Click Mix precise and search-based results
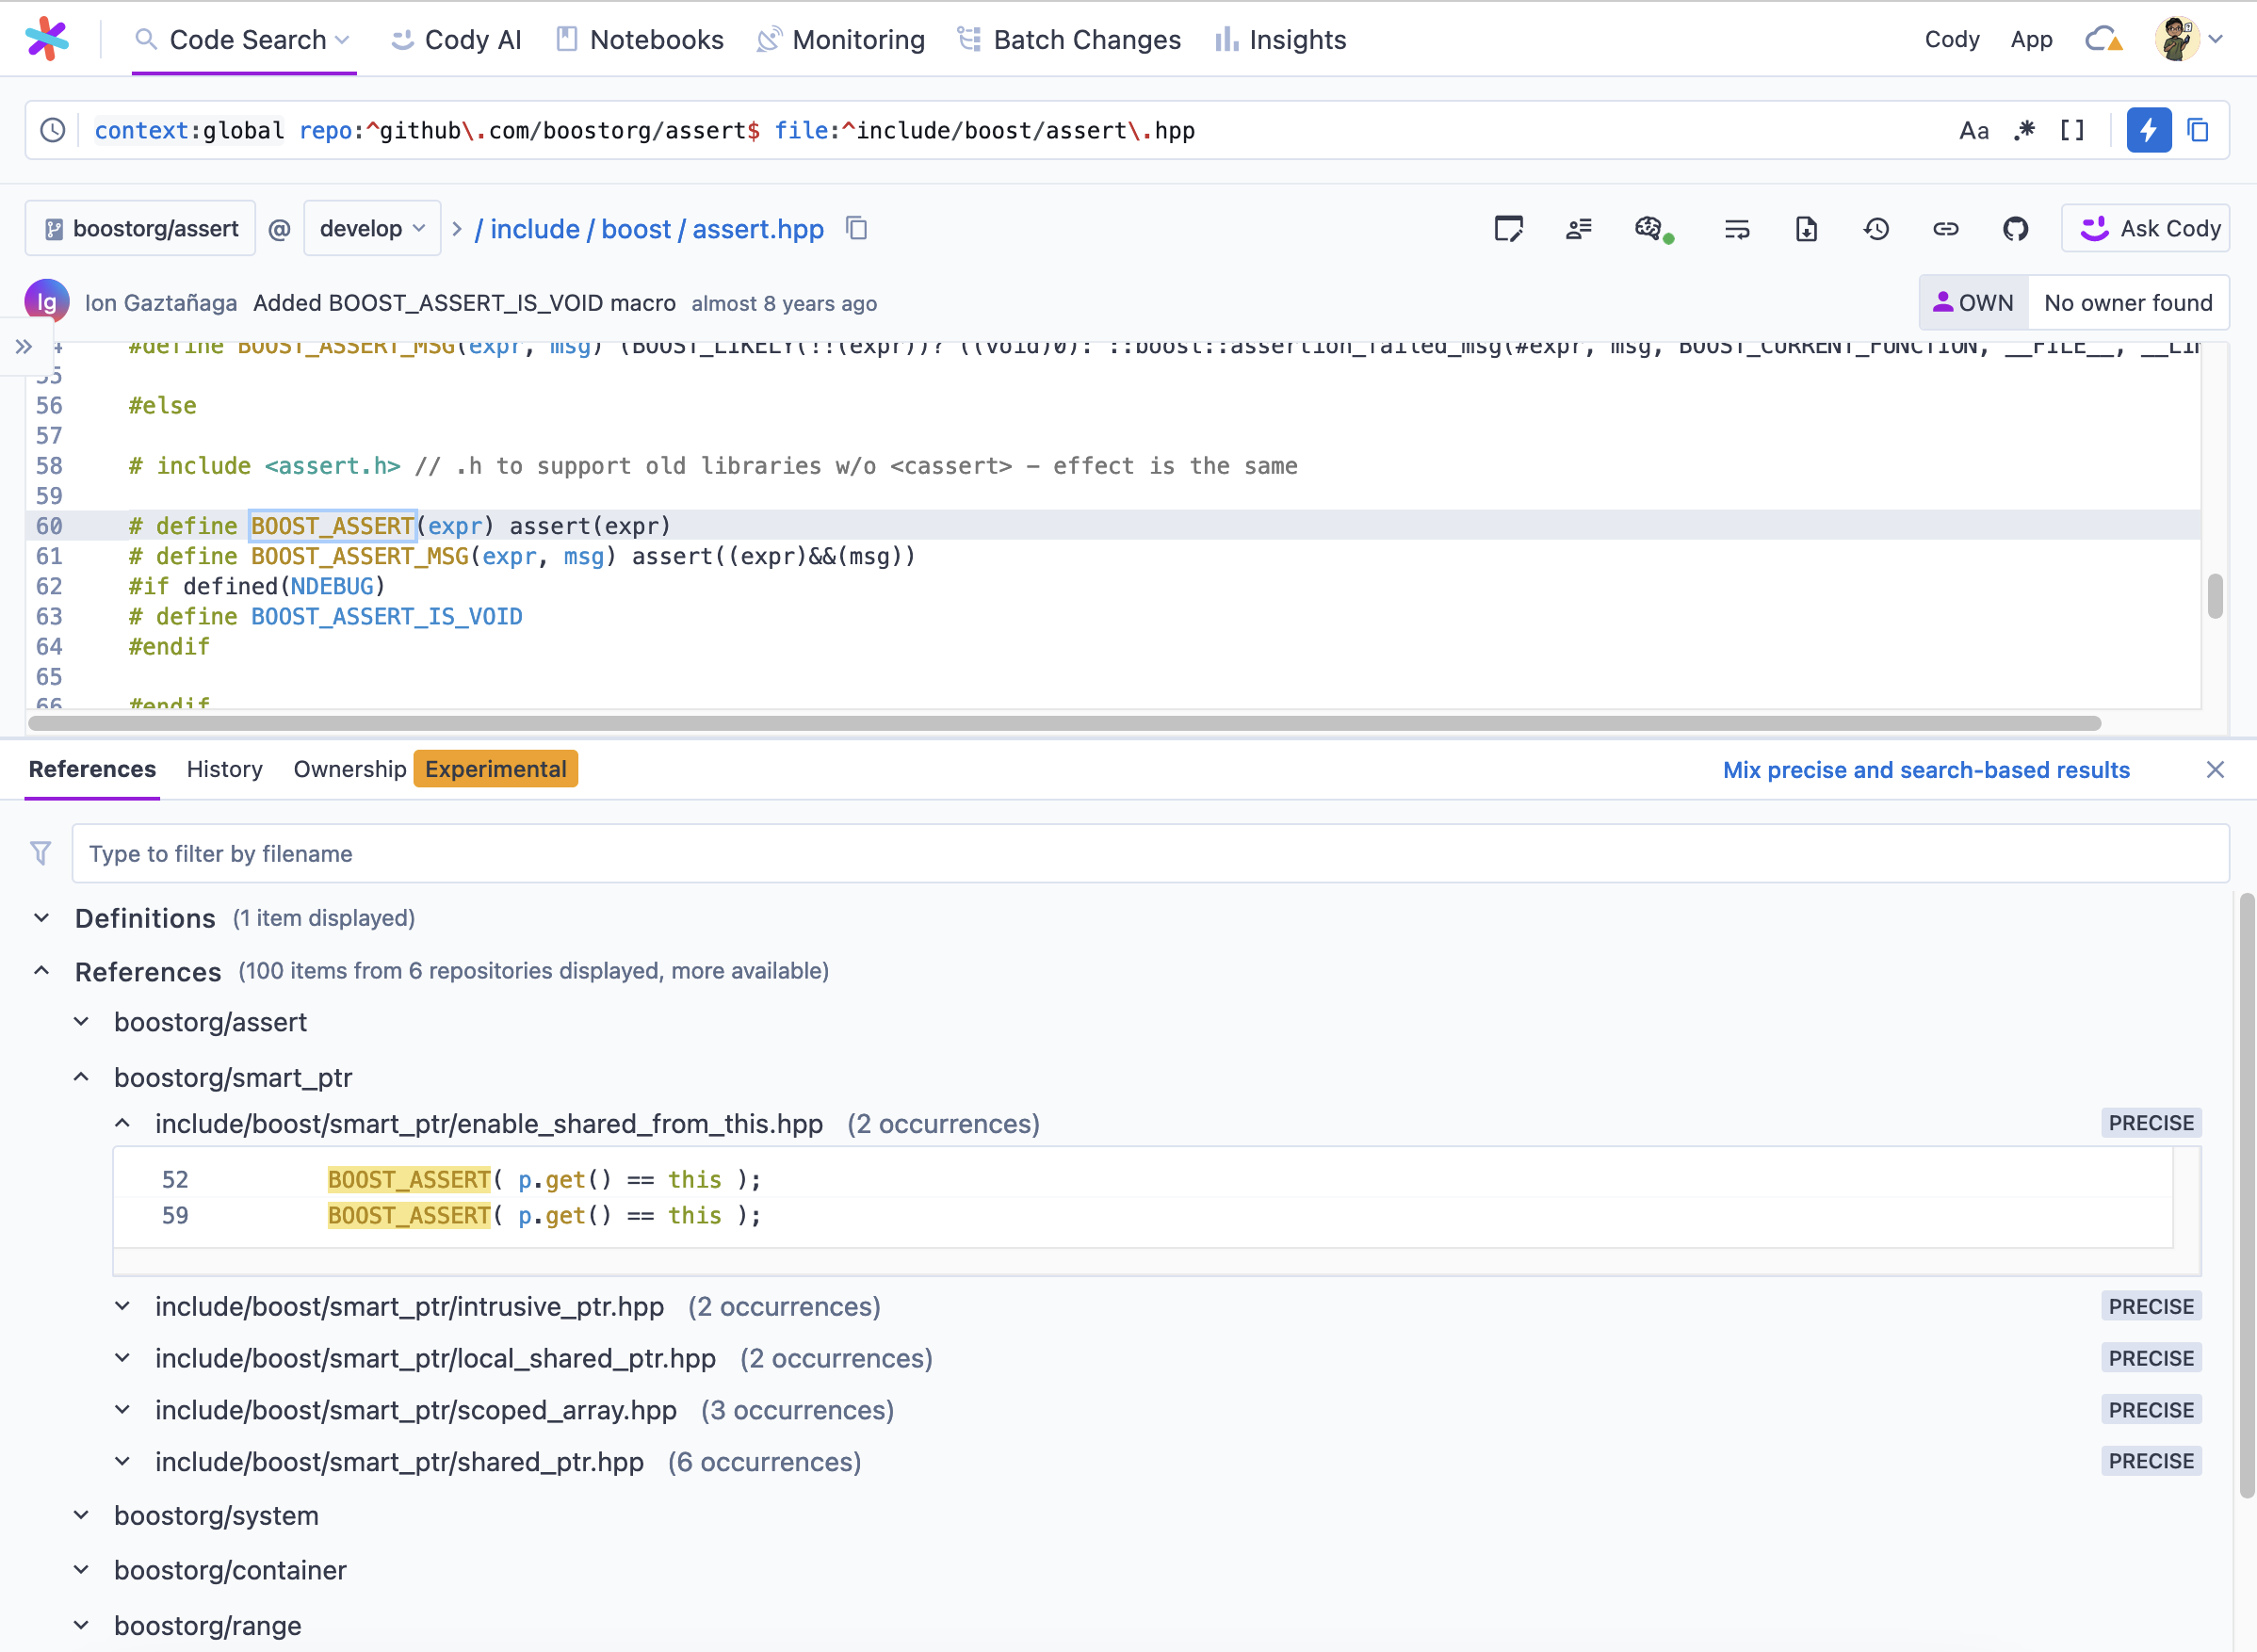Viewport: 2257px width, 1652px height. (1926, 770)
